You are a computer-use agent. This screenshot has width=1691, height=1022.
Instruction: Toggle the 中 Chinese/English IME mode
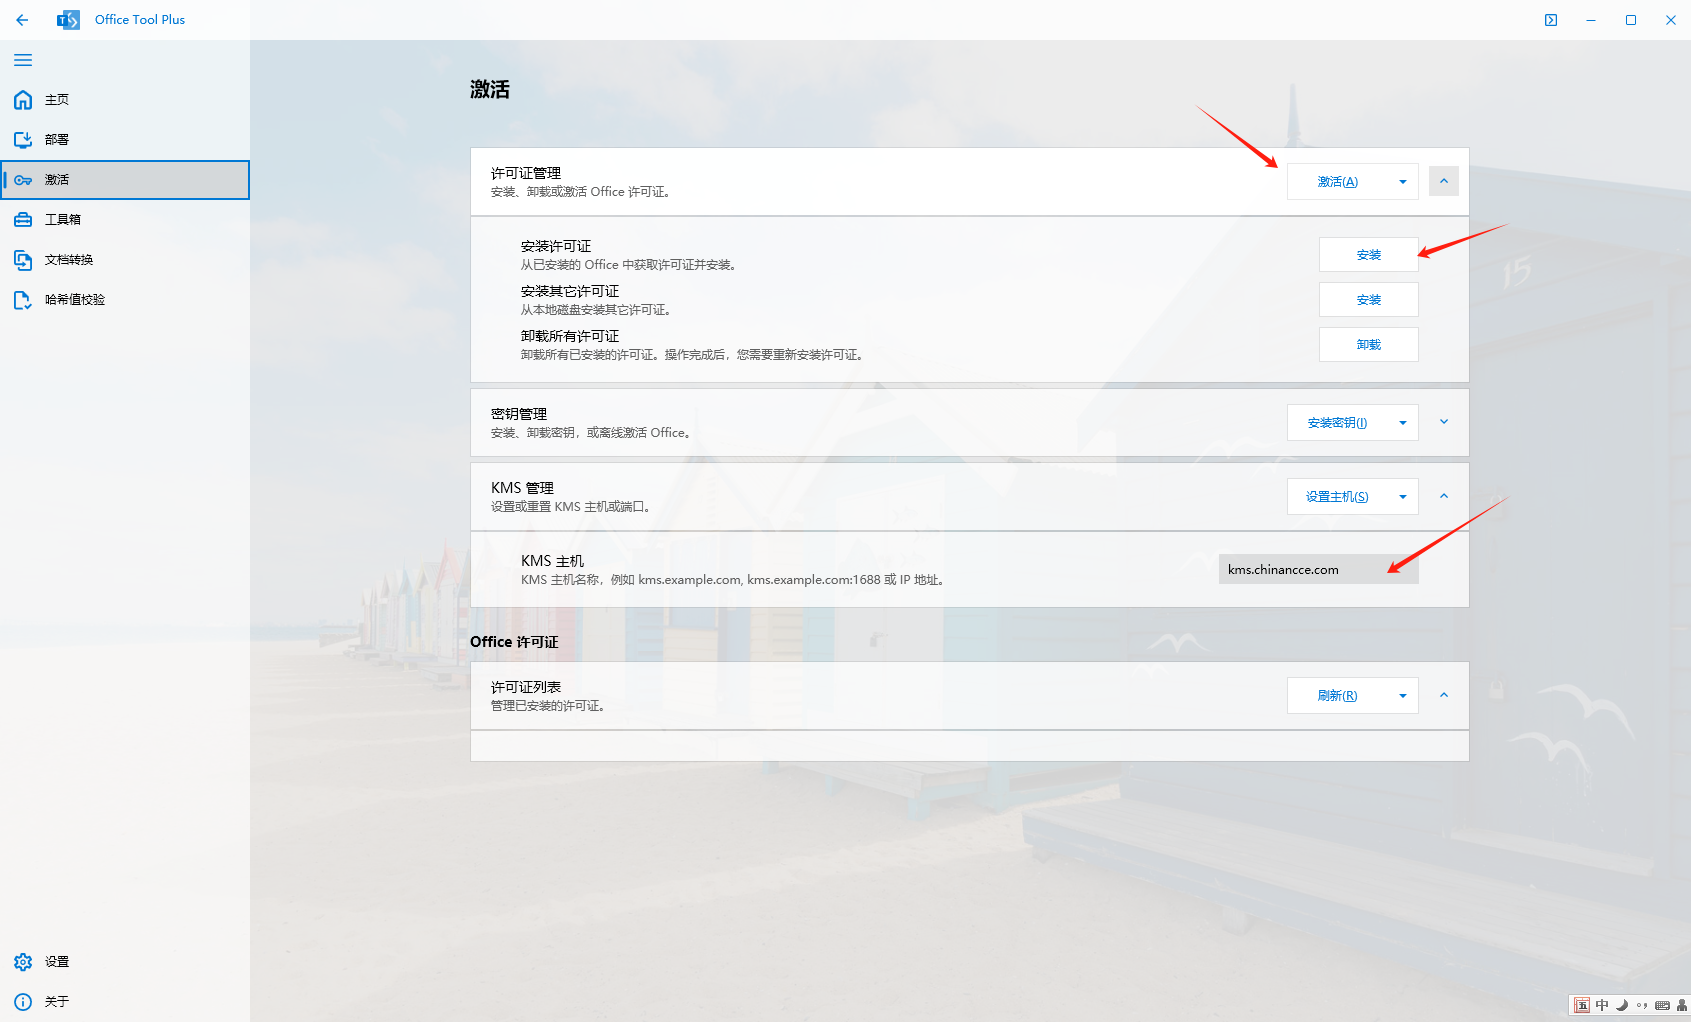tap(1602, 1006)
